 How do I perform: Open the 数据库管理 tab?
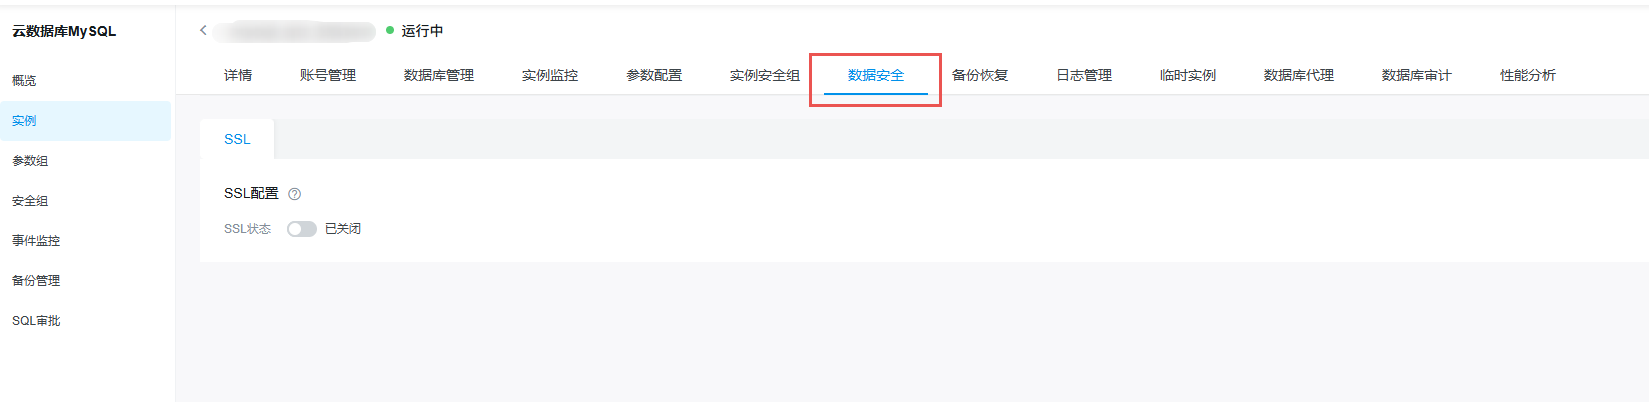(x=439, y=75)
